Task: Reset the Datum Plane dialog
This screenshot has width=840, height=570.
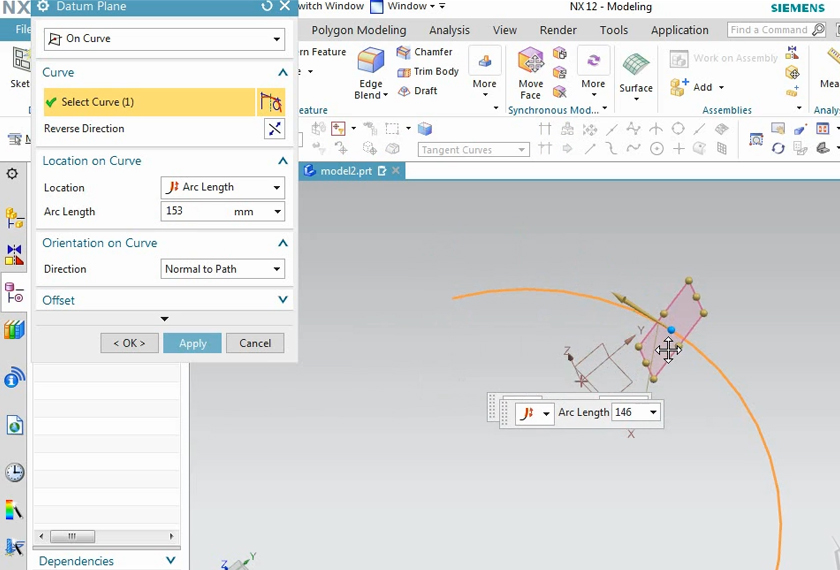Action: click(267, 6)
